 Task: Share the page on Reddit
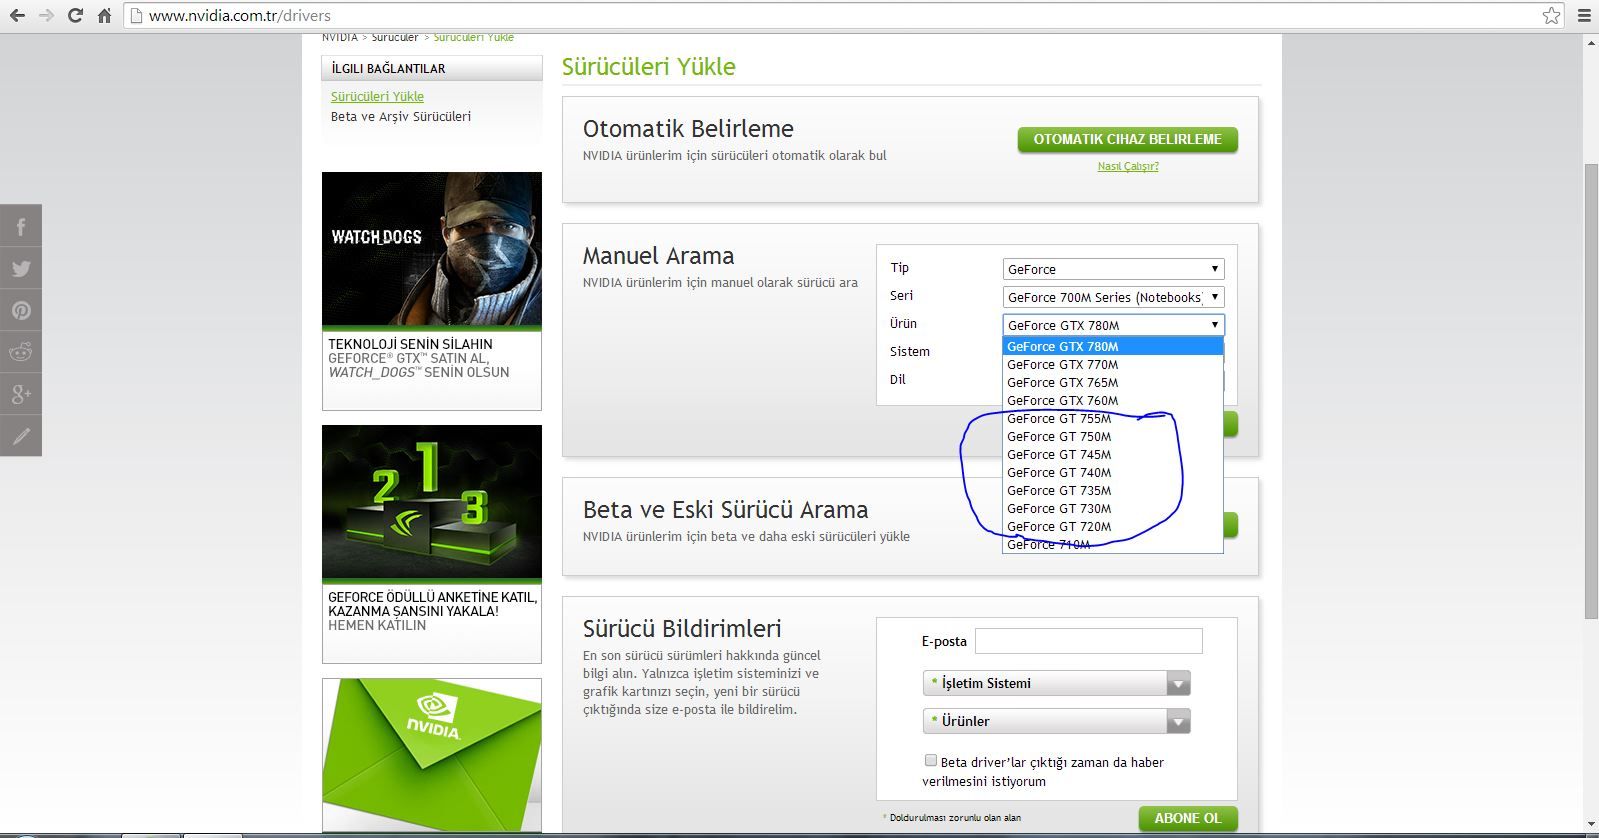point(21,352)
